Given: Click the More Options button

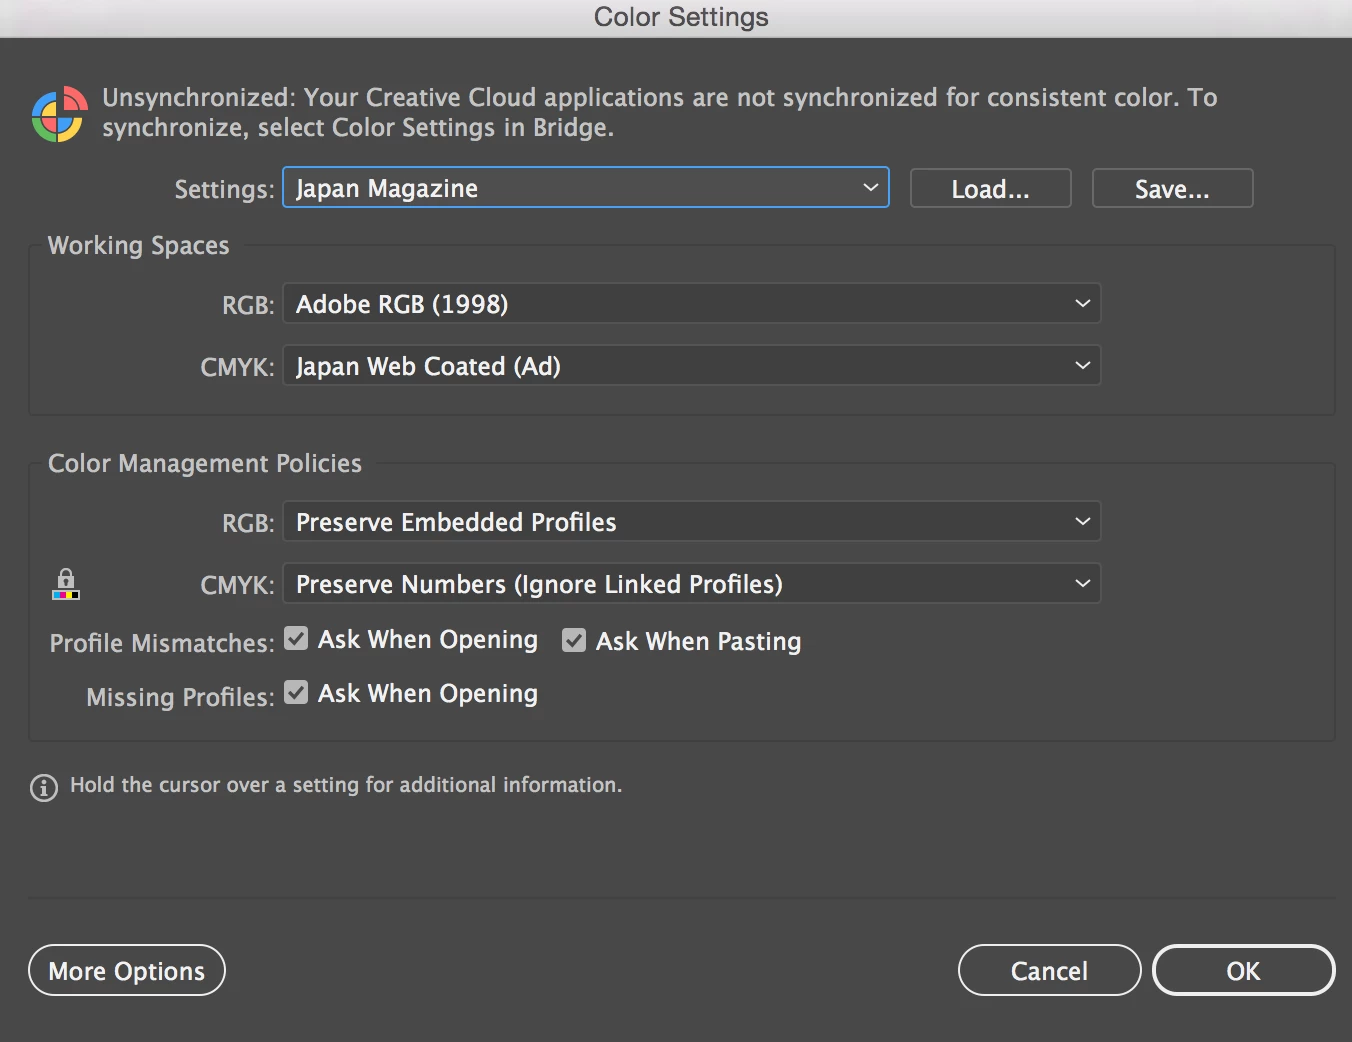Looking at the screenshot, I should 127,970.
